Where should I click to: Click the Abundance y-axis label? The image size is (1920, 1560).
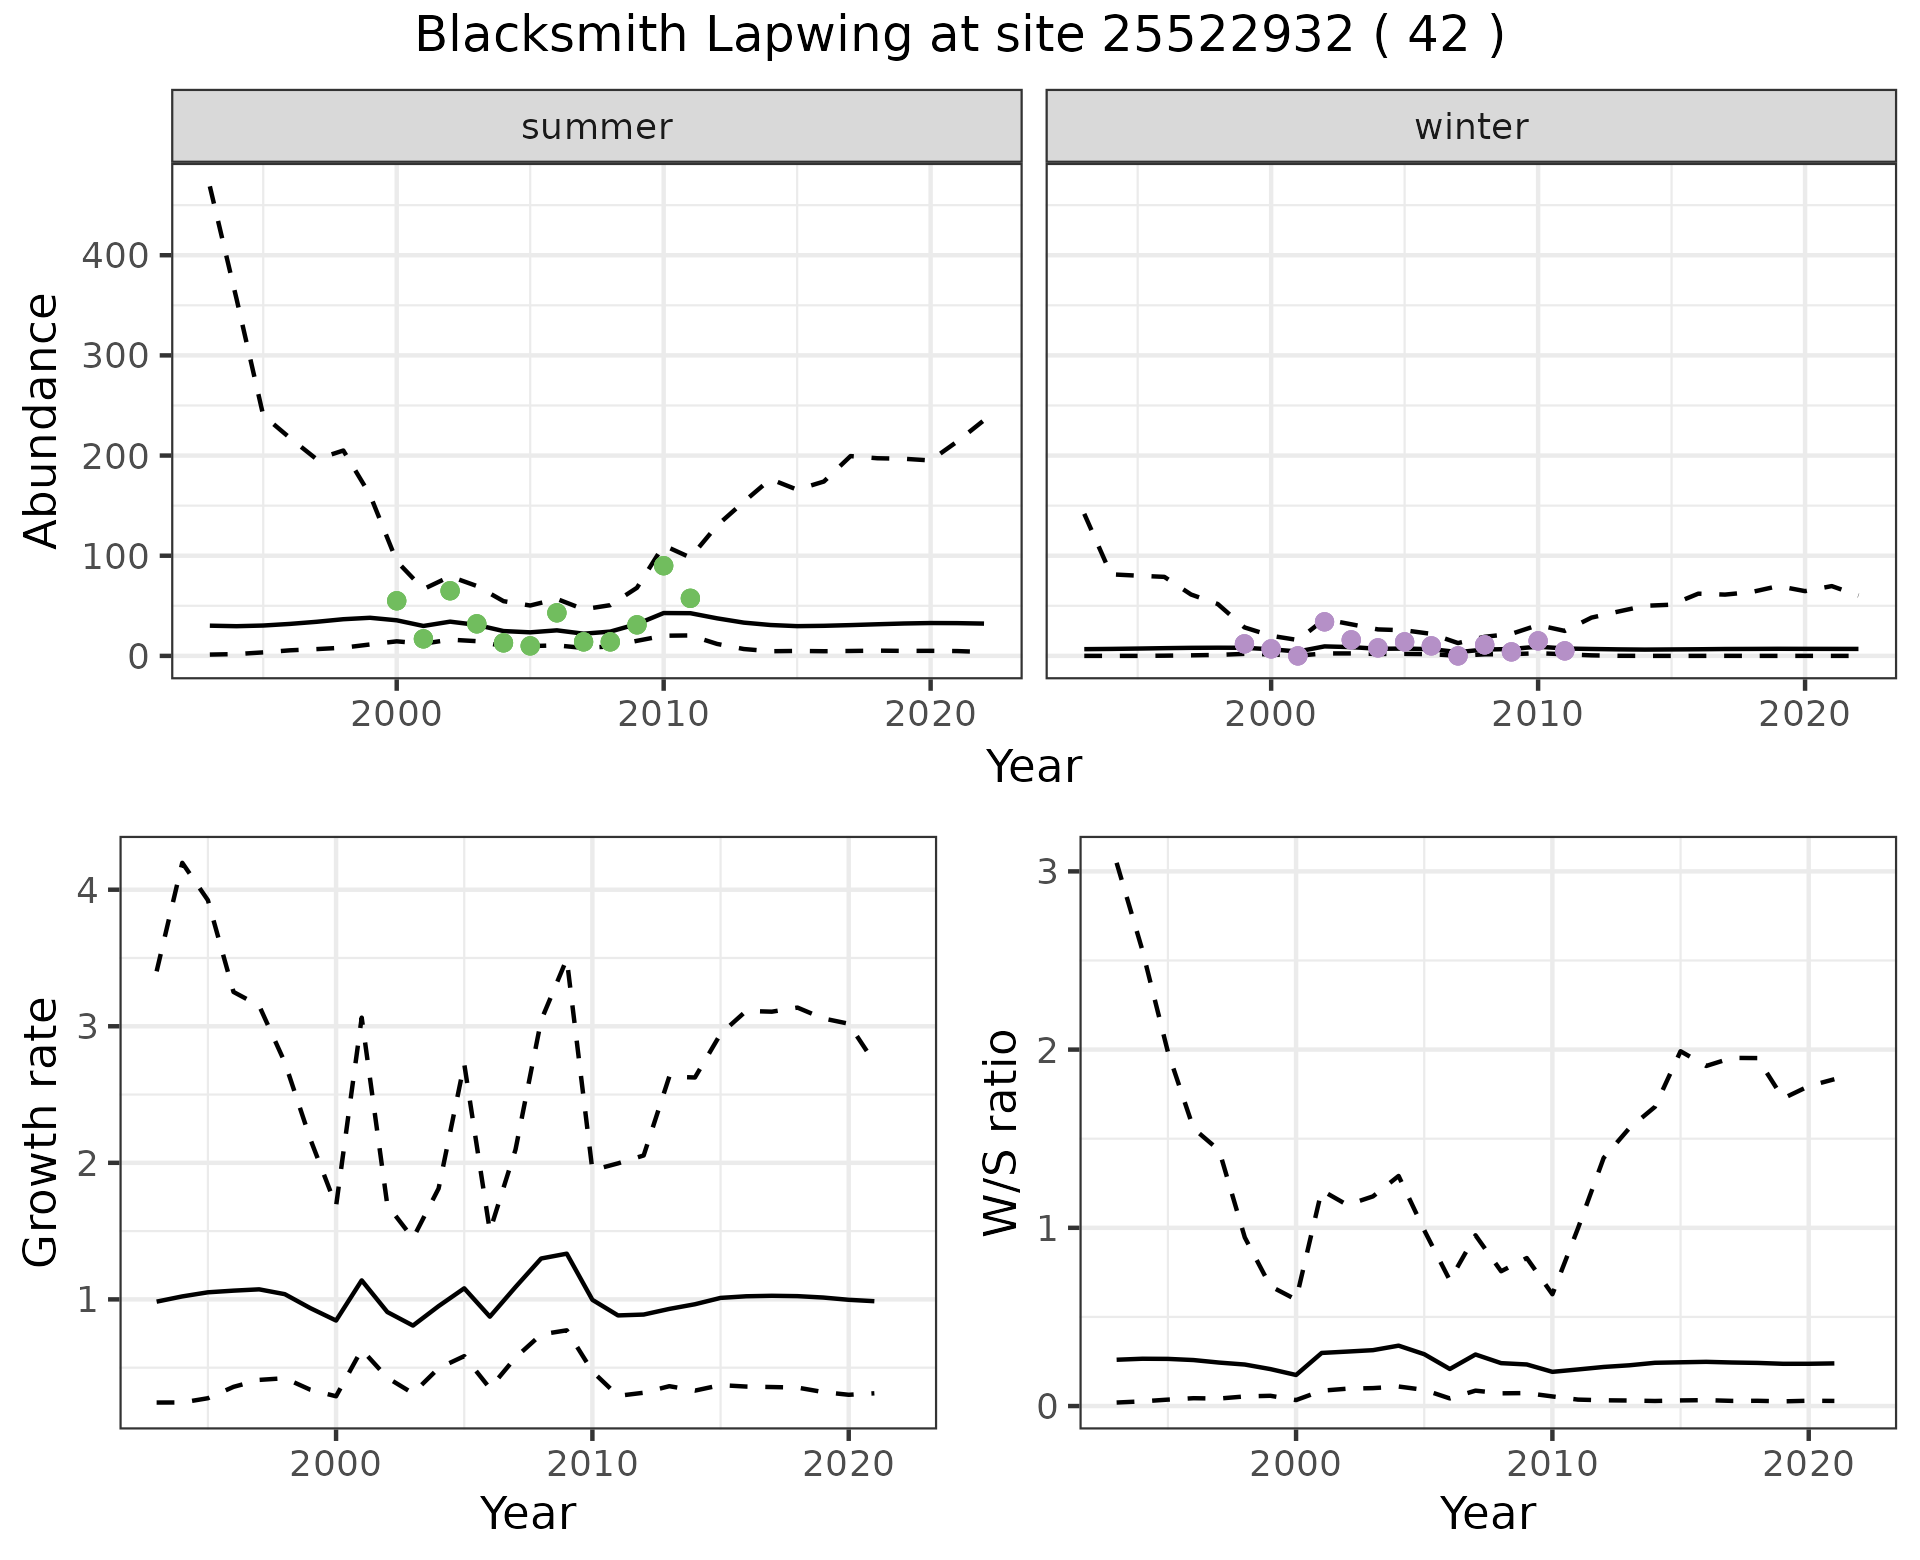[x=42, y=420]
